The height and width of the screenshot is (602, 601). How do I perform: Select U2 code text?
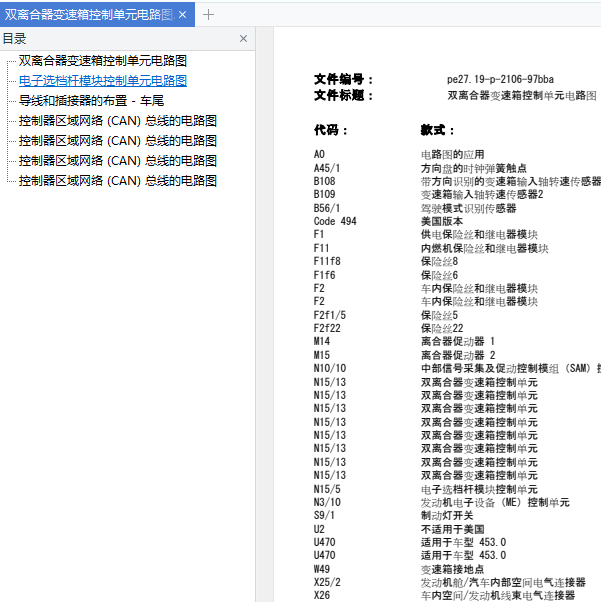[x=319, y=529]
